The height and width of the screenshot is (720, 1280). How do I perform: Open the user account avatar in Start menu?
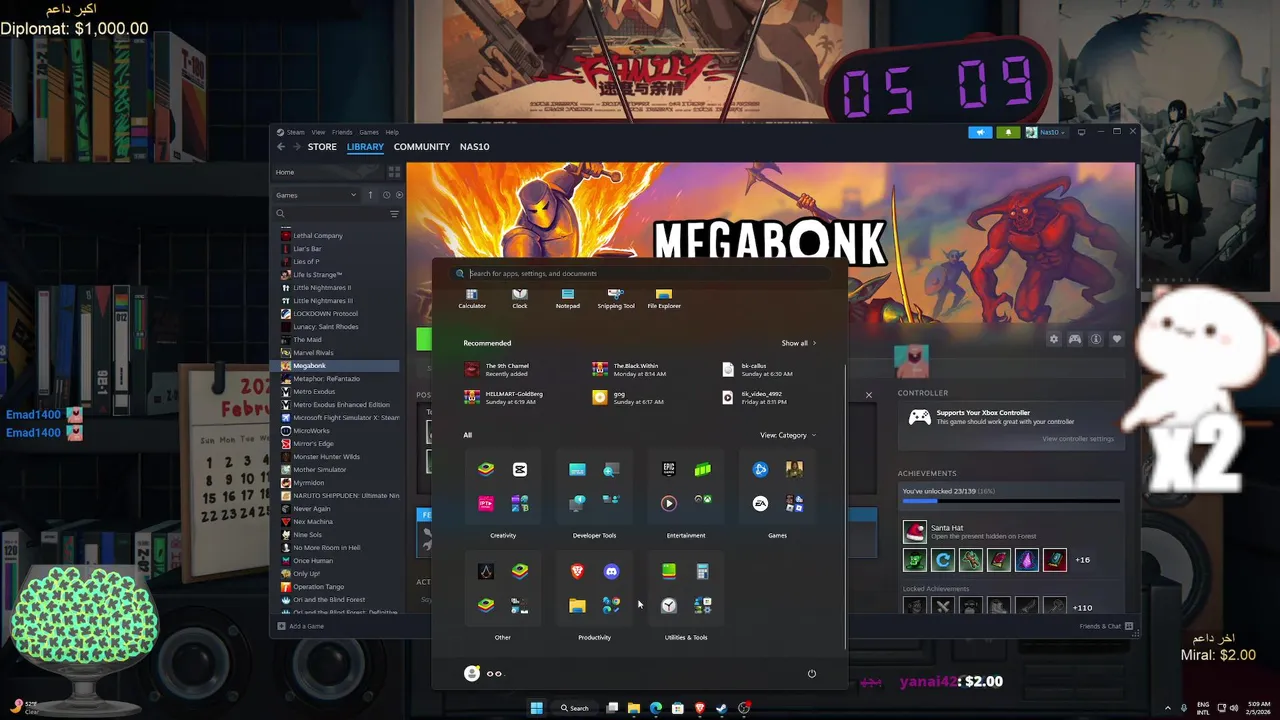click(x=472, y=673)
